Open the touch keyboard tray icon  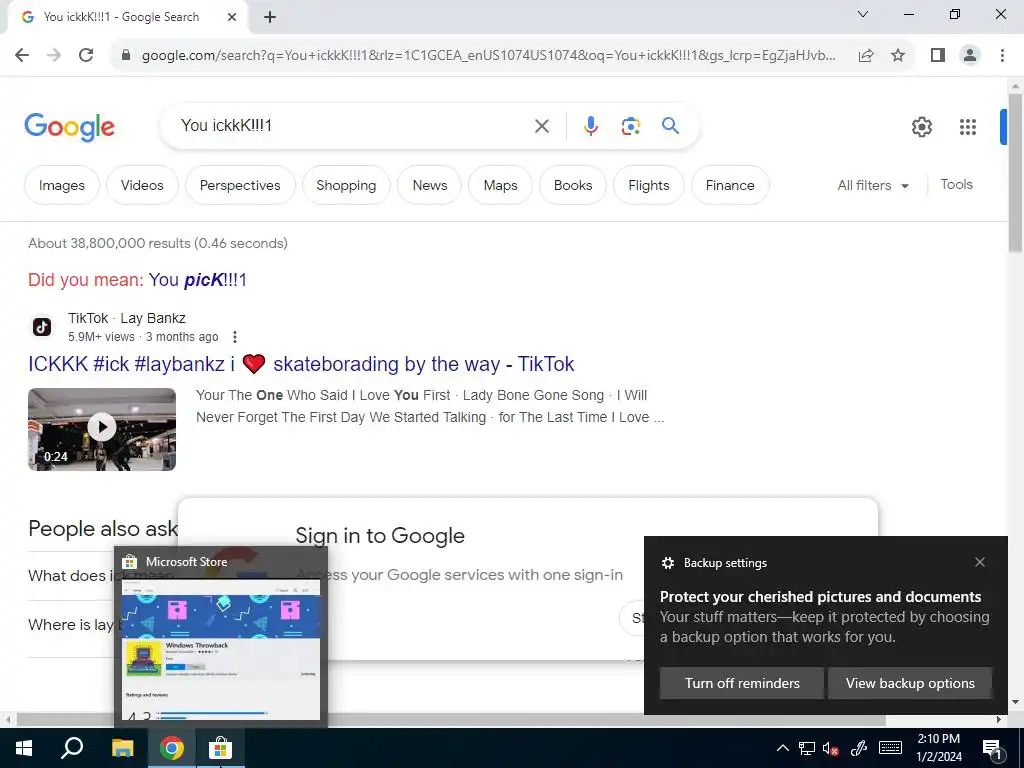tap(890, 748)
